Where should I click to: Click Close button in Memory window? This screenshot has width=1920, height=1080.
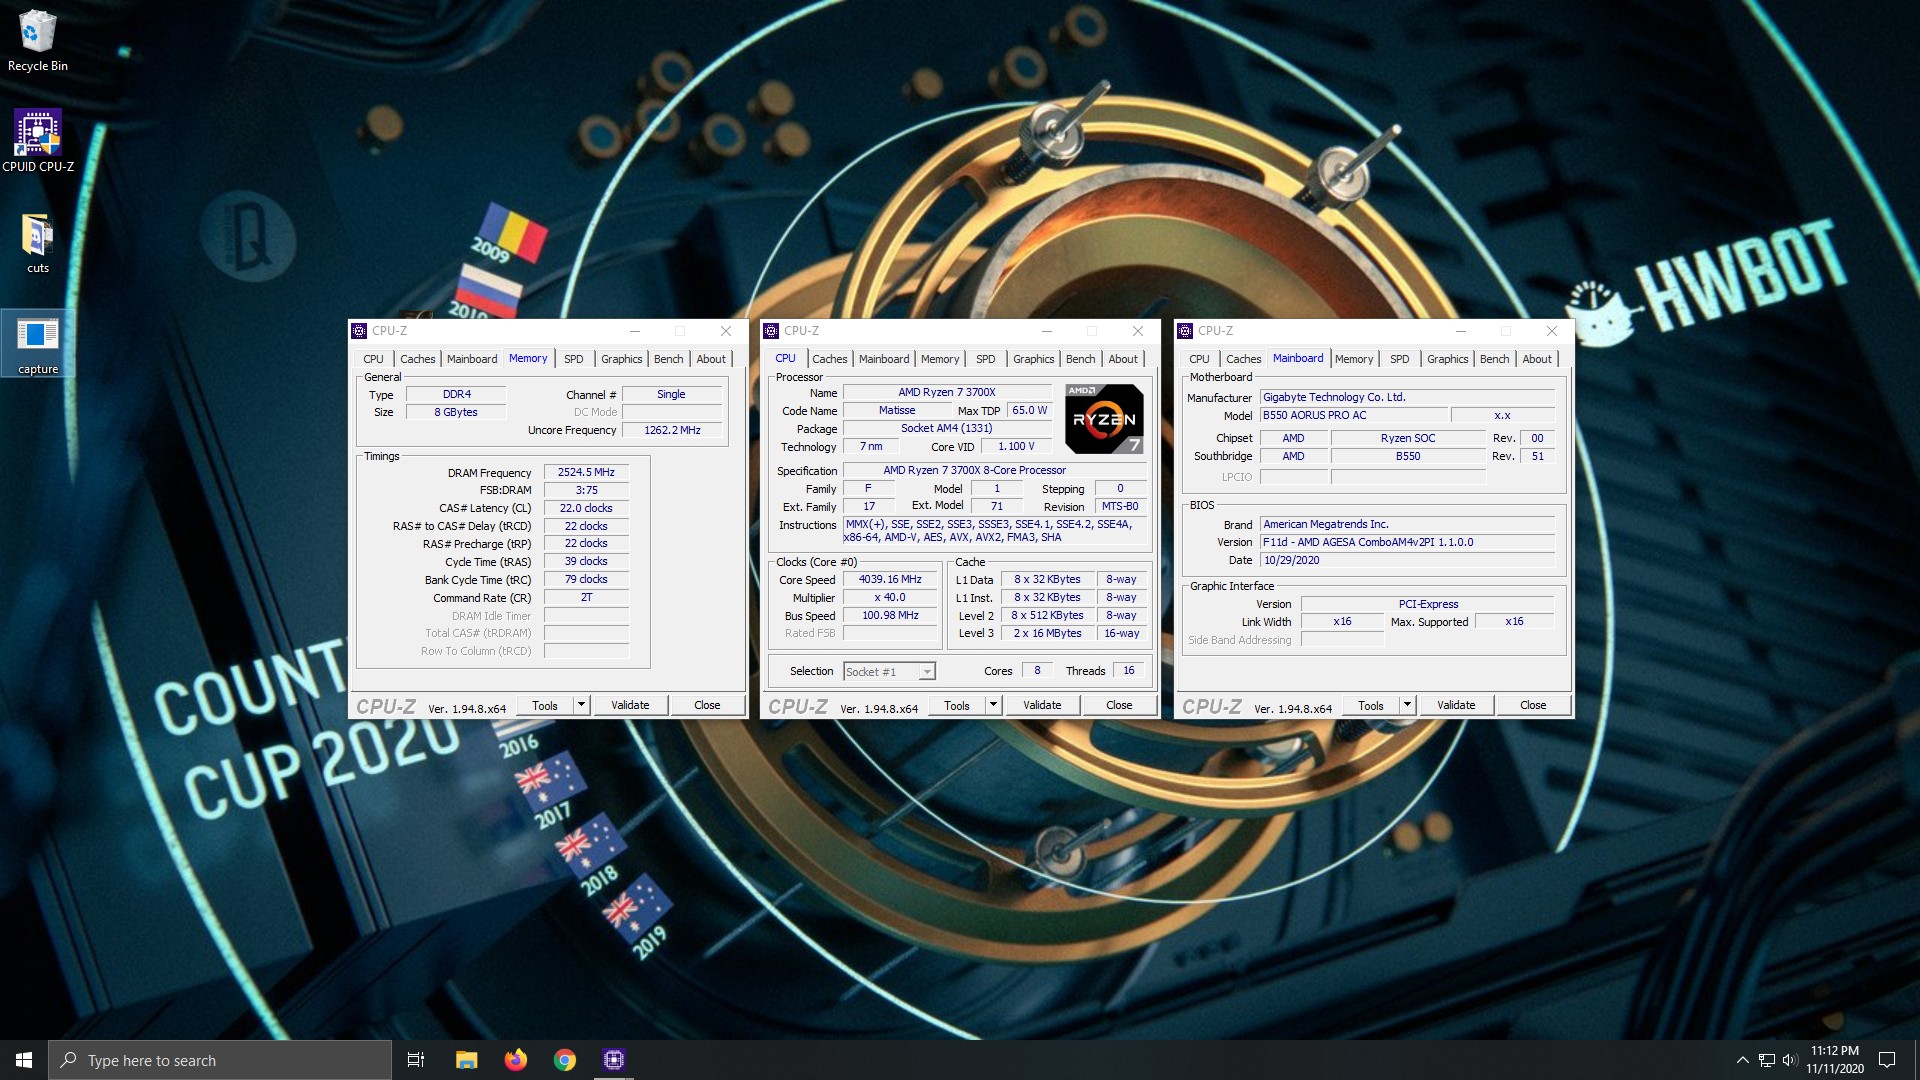(707, 705)
